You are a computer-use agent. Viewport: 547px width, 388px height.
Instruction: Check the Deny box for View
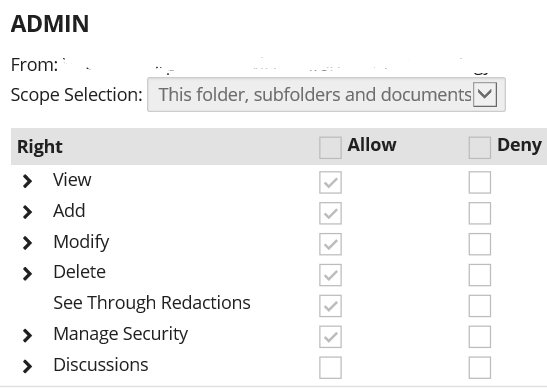pos(480,182)
